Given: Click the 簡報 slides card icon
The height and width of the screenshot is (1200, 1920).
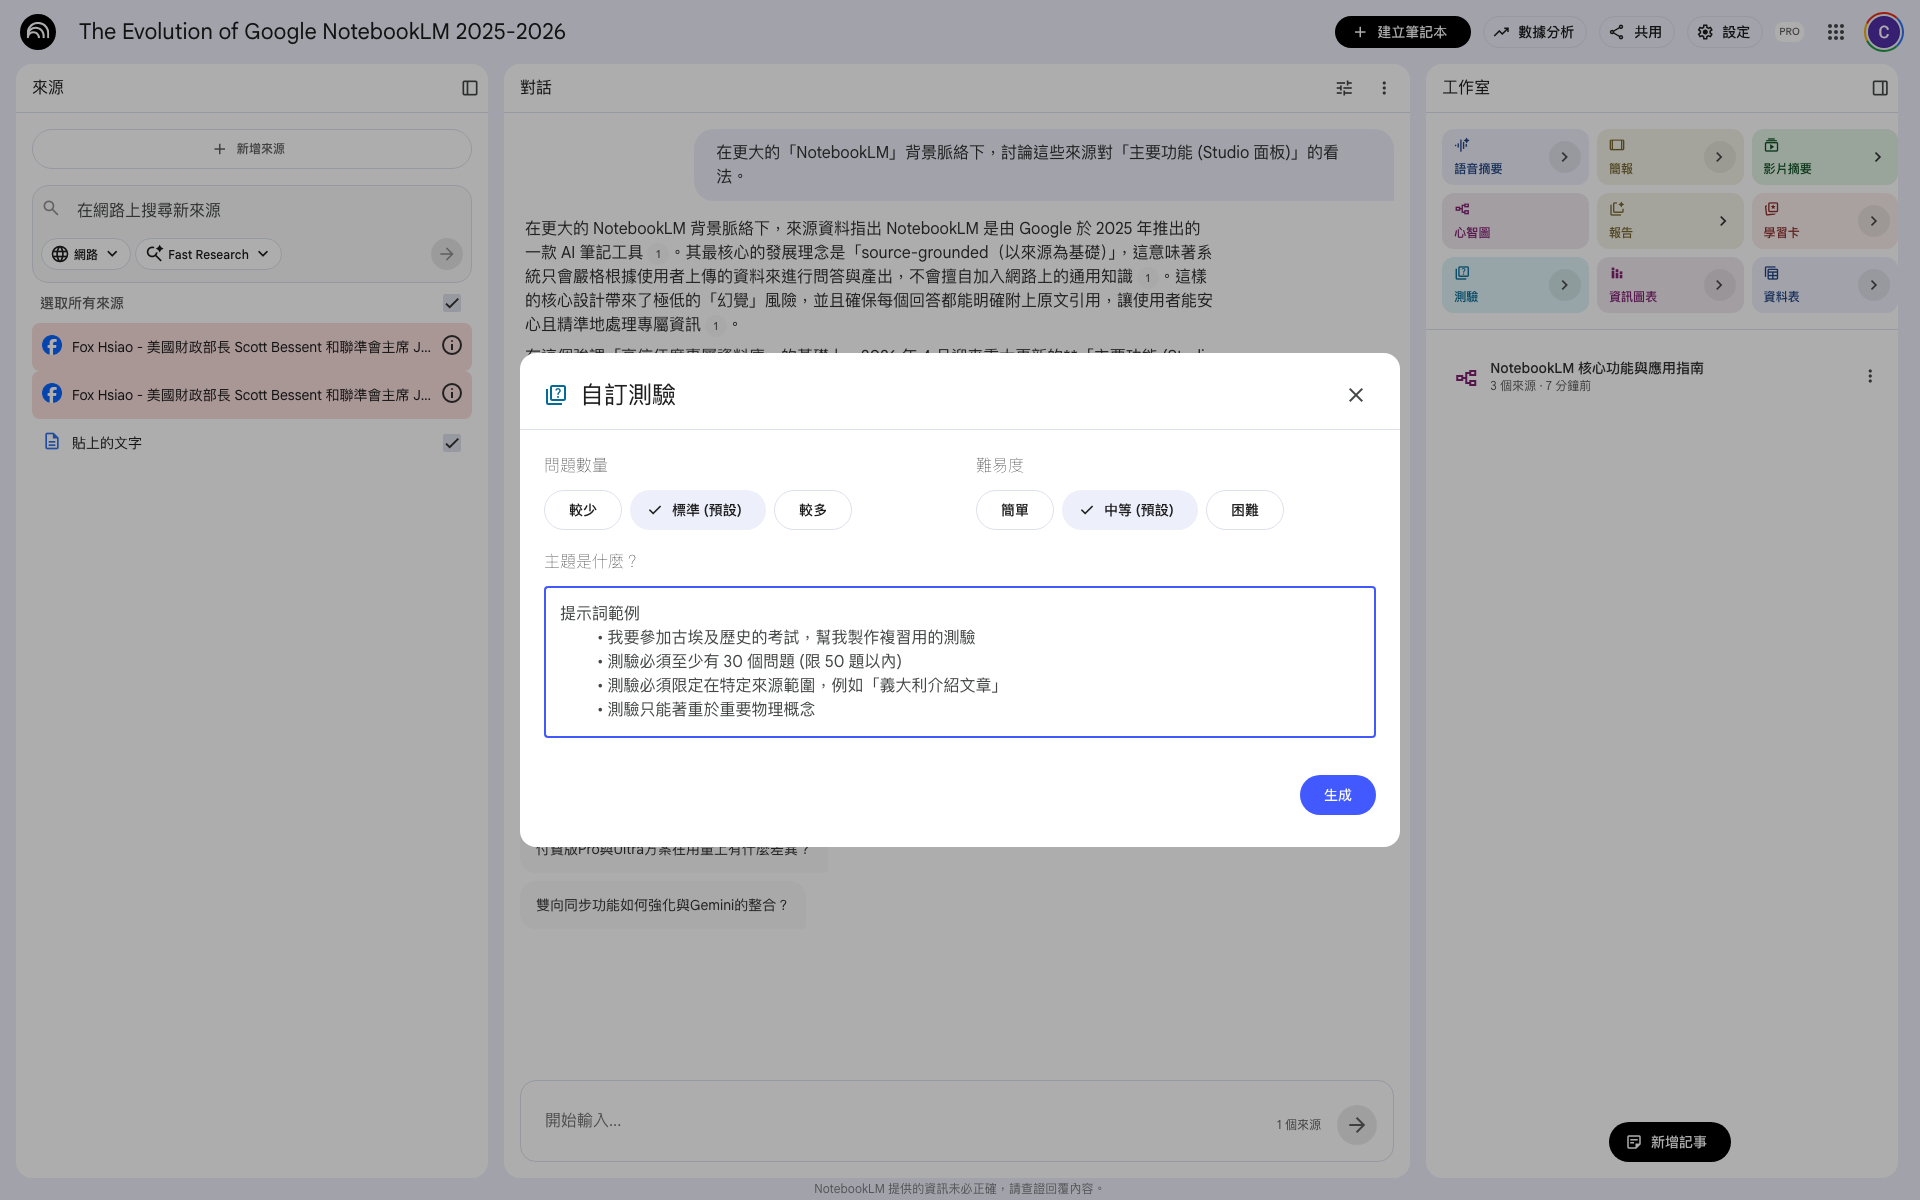Looking at the screenshot, I should pos(1617,145).
